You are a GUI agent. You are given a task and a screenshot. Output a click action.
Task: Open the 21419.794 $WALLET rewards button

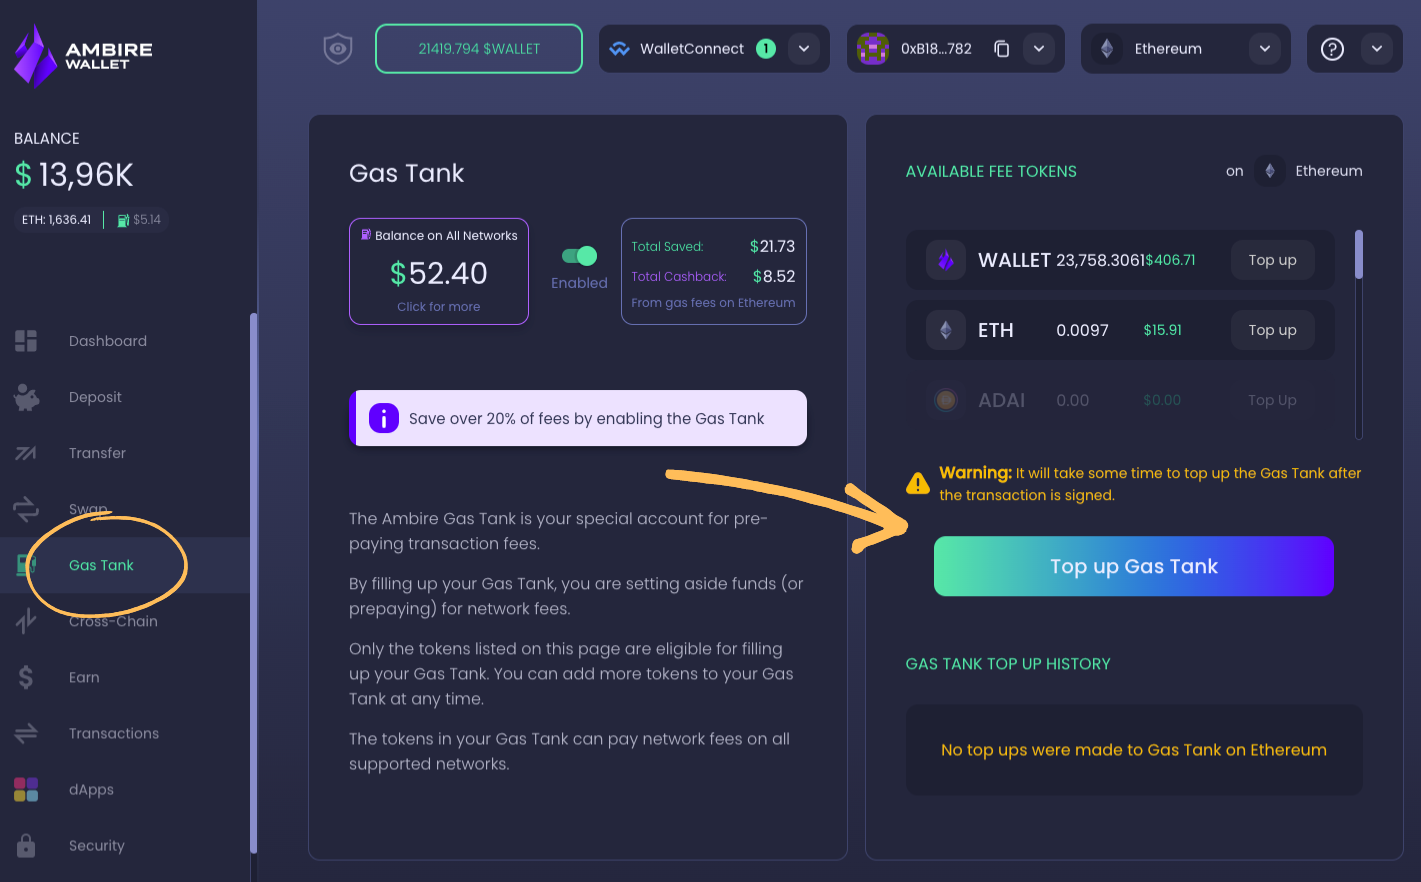click(479, 49)
